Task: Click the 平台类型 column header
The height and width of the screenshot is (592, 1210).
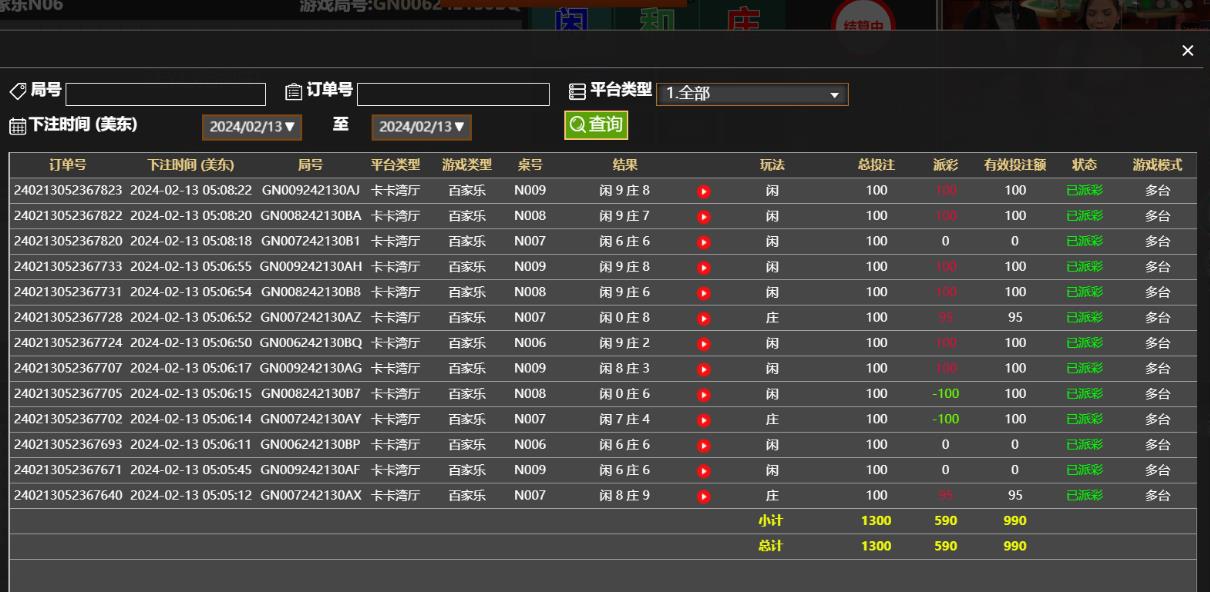Action: tap(396, 165)
